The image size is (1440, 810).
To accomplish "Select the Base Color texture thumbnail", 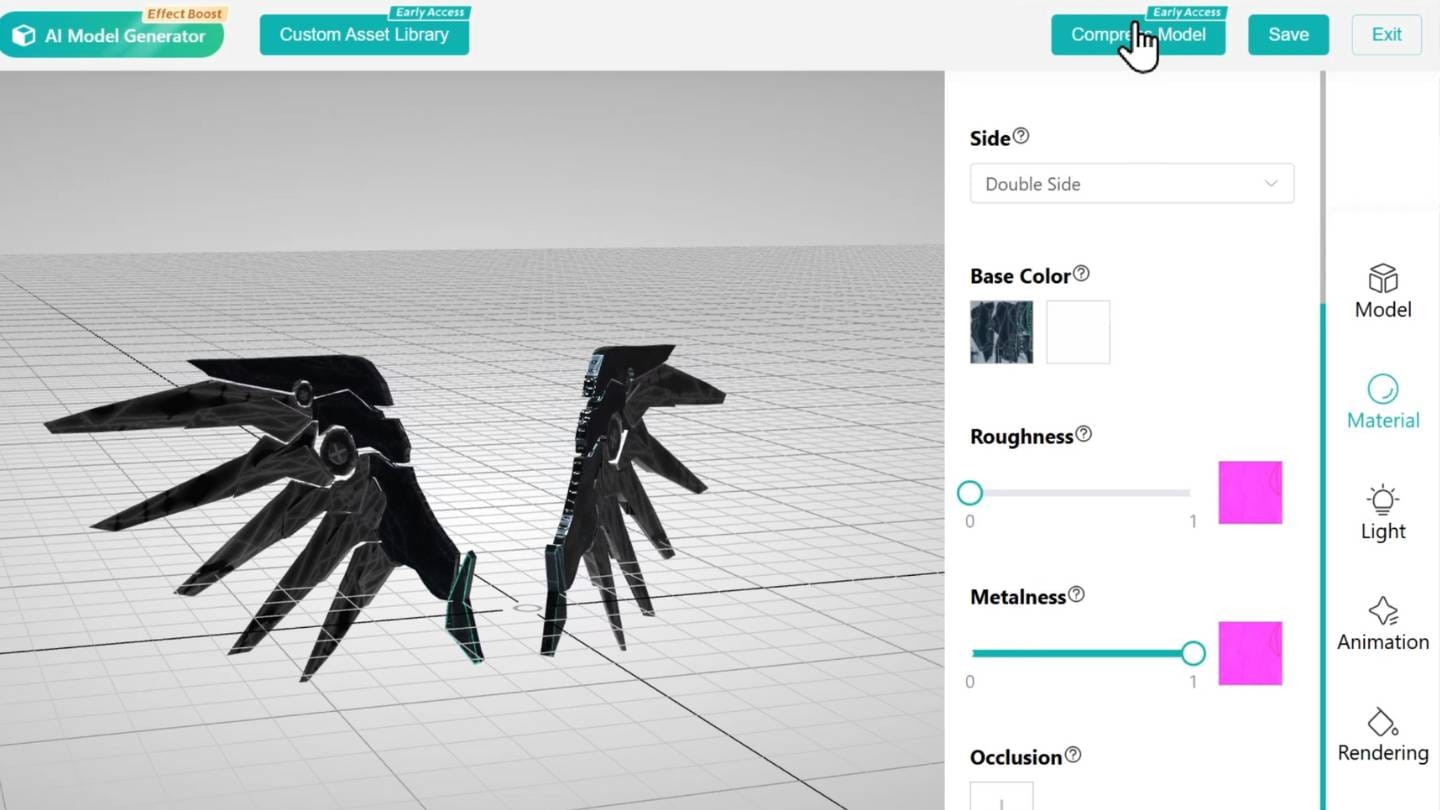I will click(x=1000, y=331).
